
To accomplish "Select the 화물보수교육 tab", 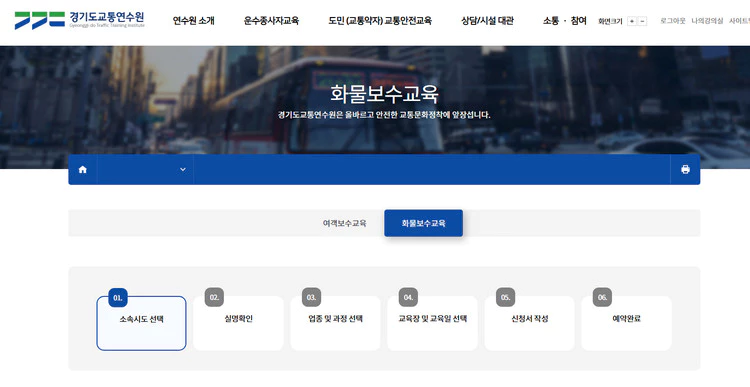I will tap(423, 223).
